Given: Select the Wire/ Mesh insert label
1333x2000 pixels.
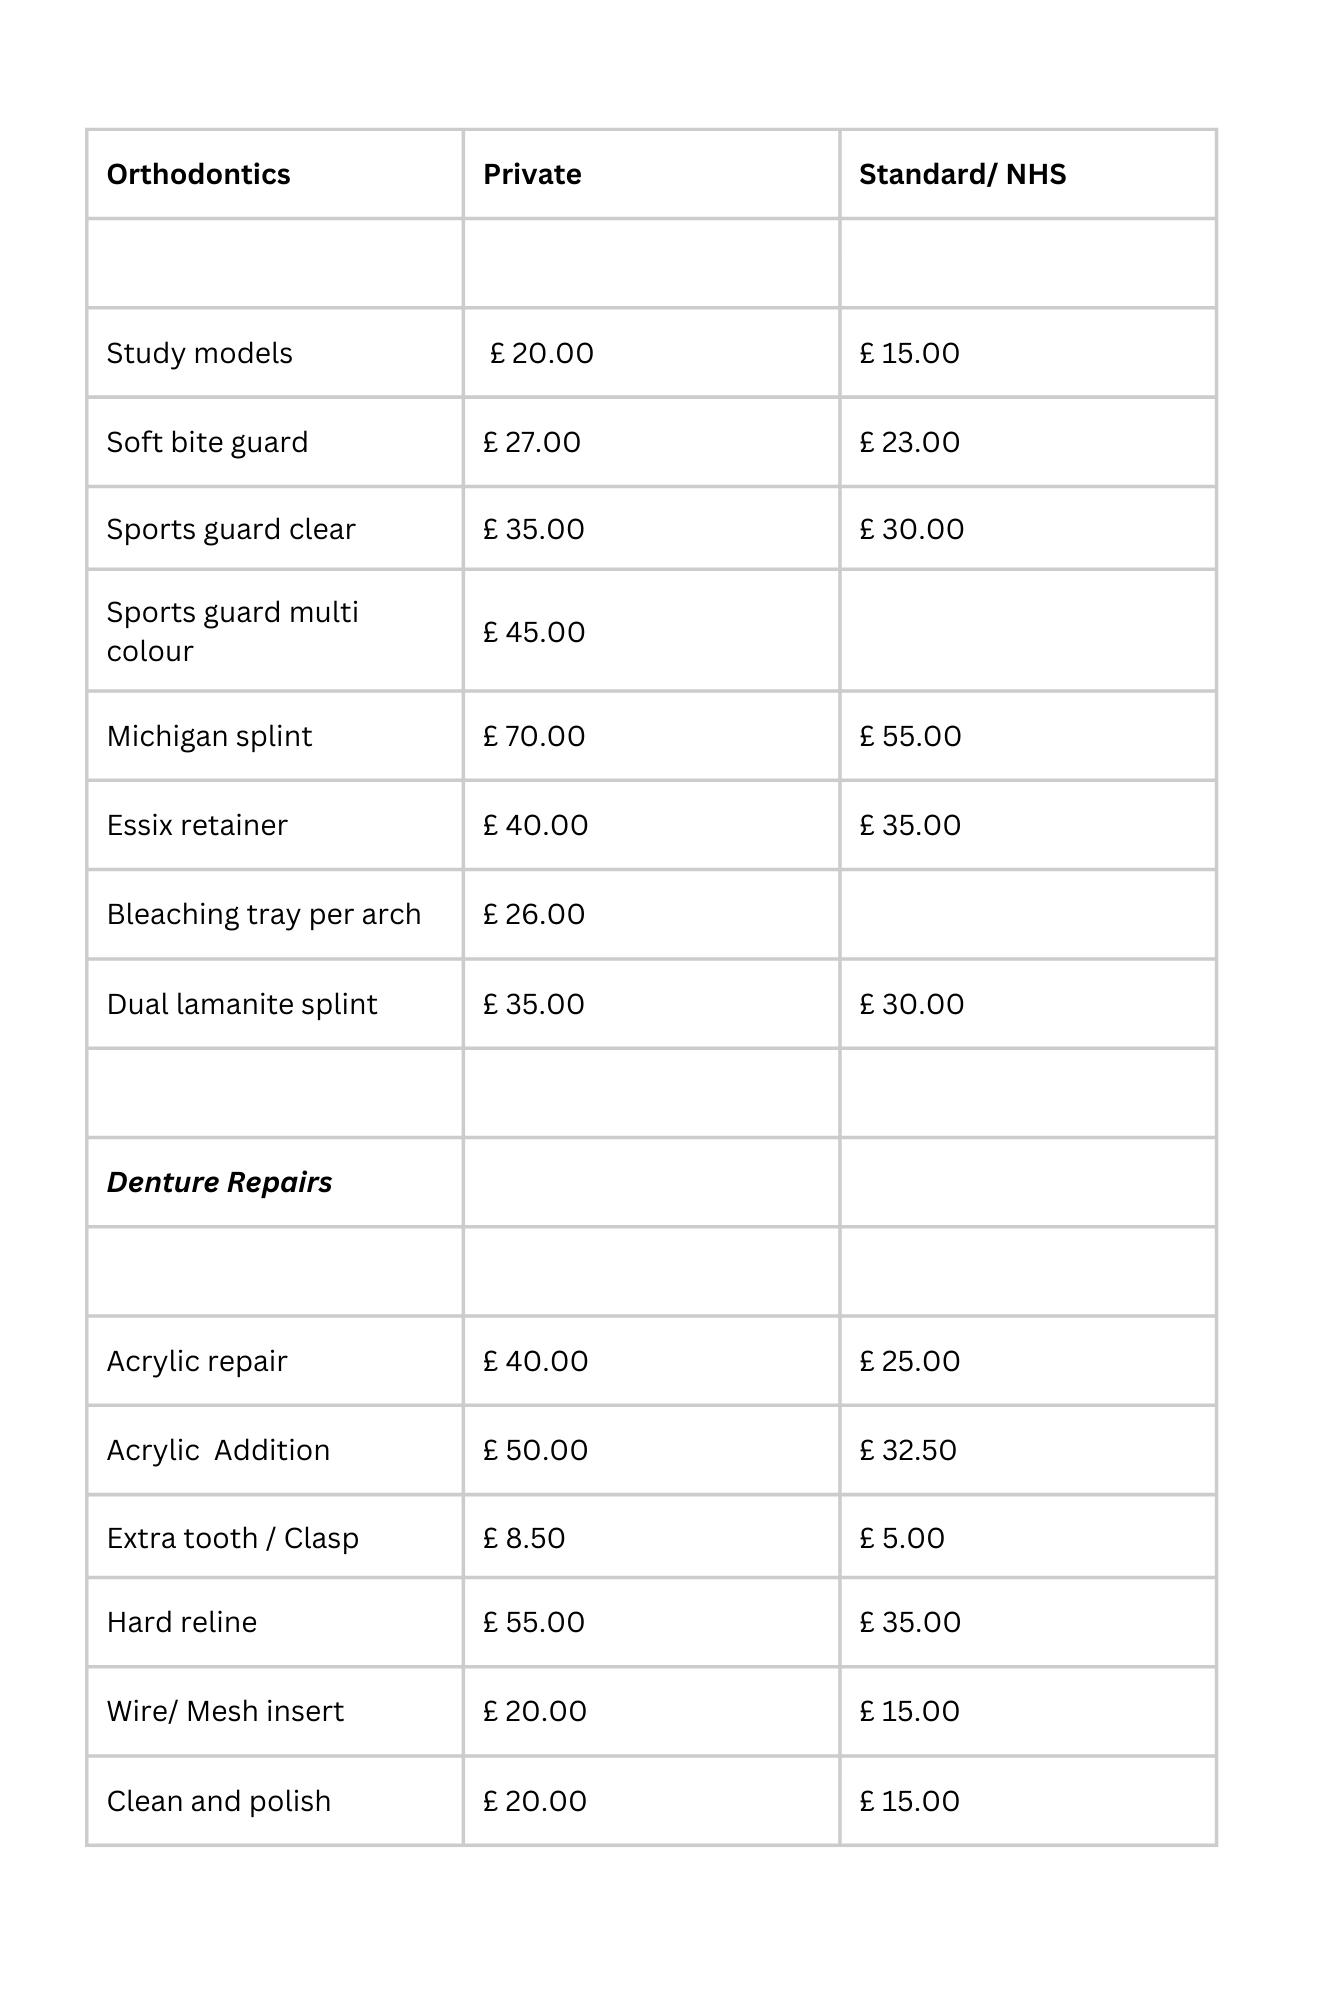Looking at the screenshot, I should 225,1711.
